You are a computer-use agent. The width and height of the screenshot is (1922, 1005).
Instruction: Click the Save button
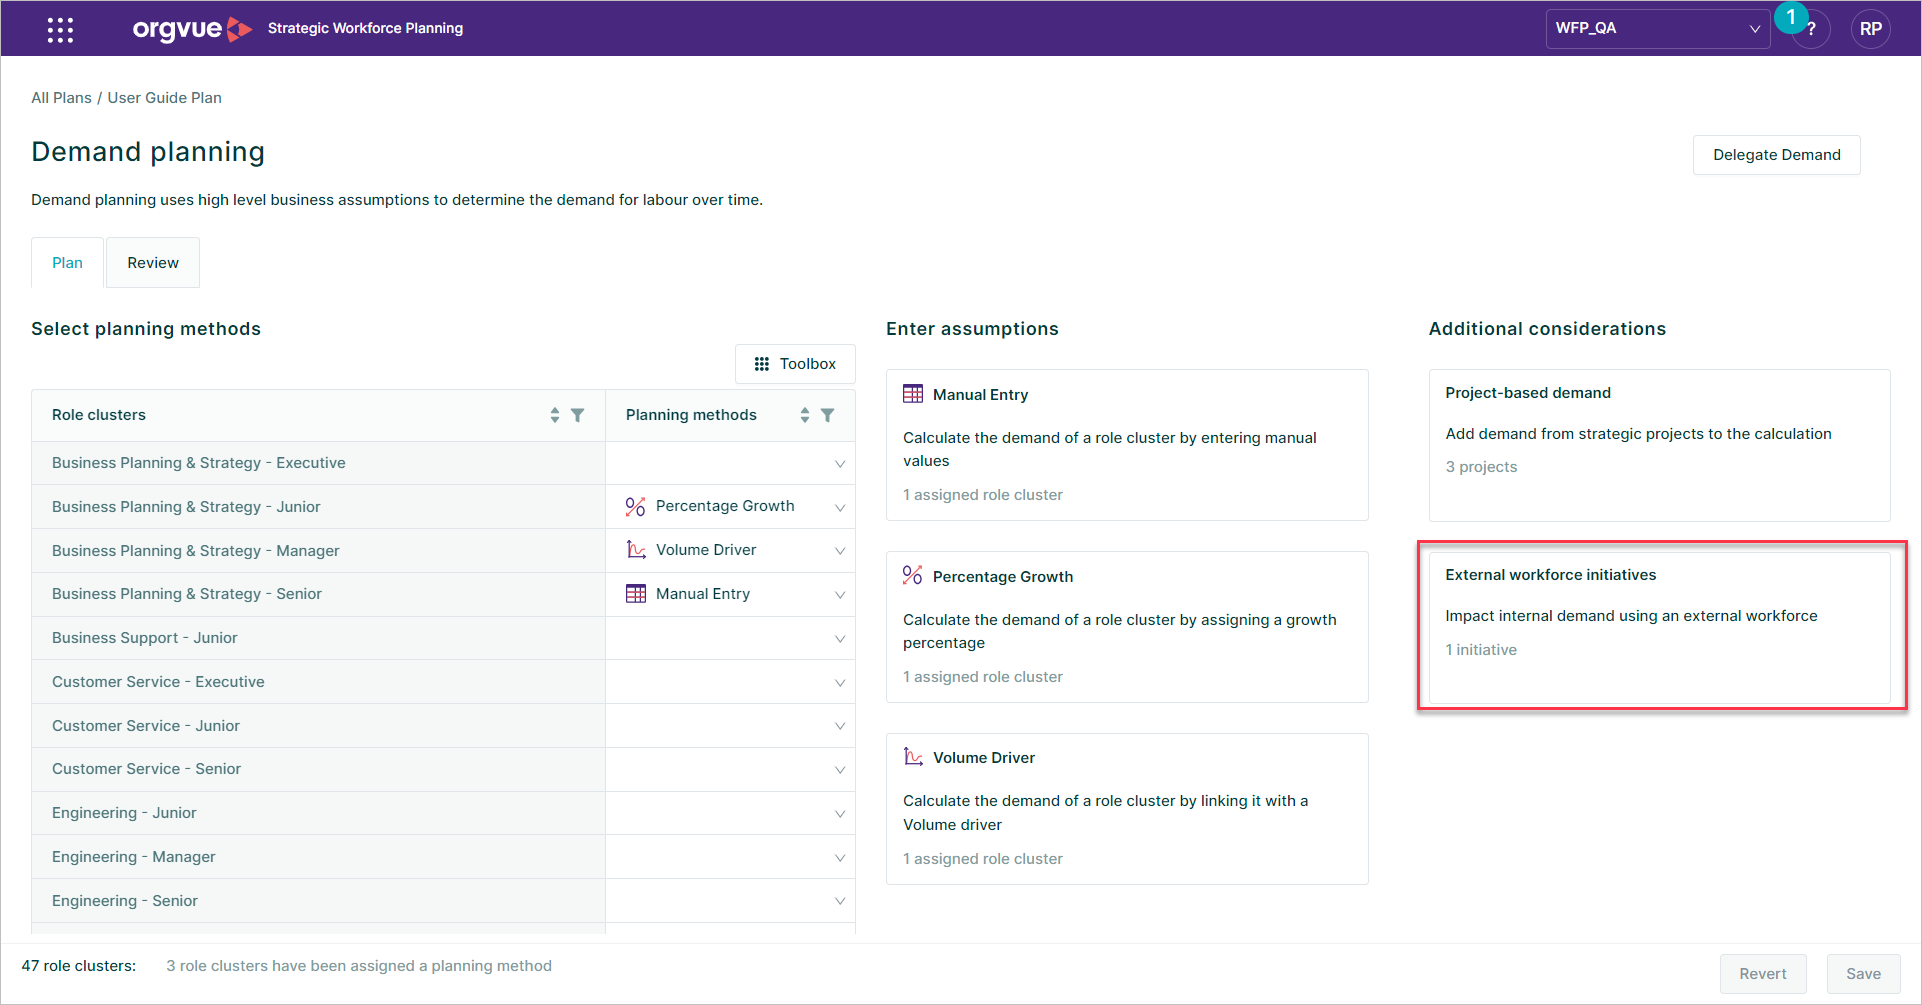click(x=1863, y=974)
